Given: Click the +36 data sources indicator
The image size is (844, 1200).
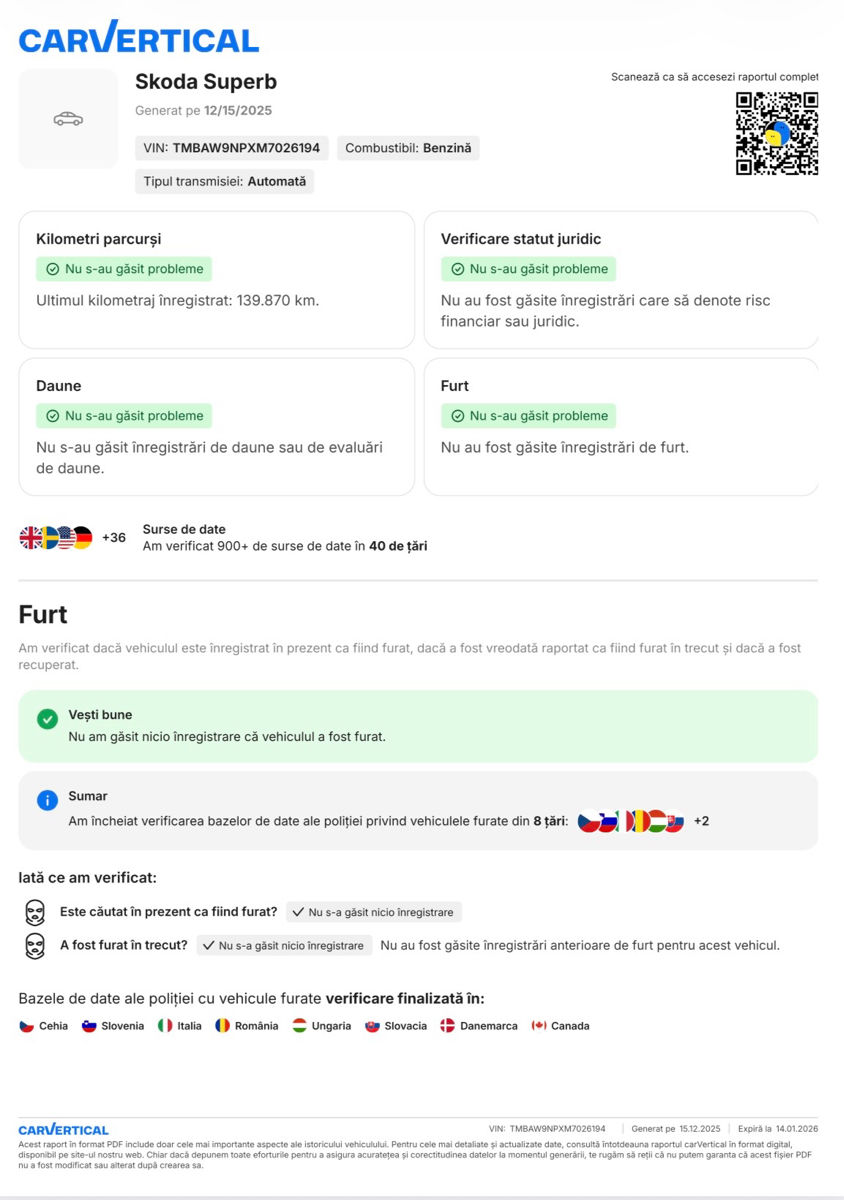Looking at the screenshot, I should tap(114, 538).
